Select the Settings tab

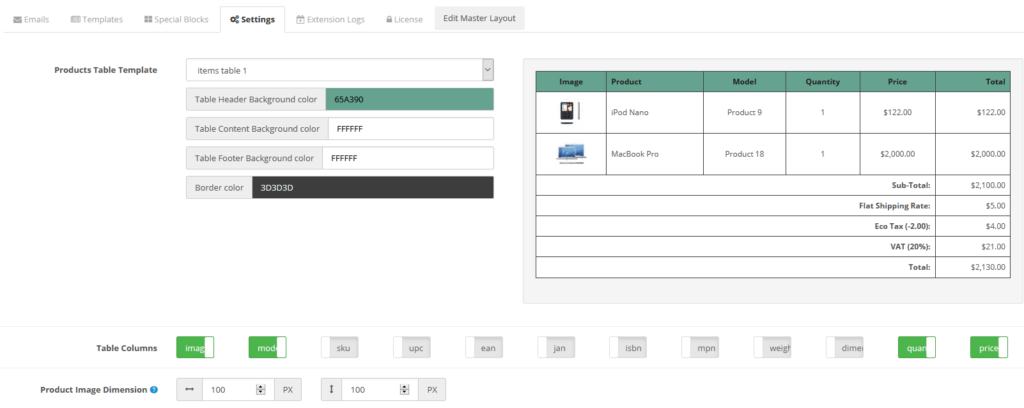pos(252,20)
